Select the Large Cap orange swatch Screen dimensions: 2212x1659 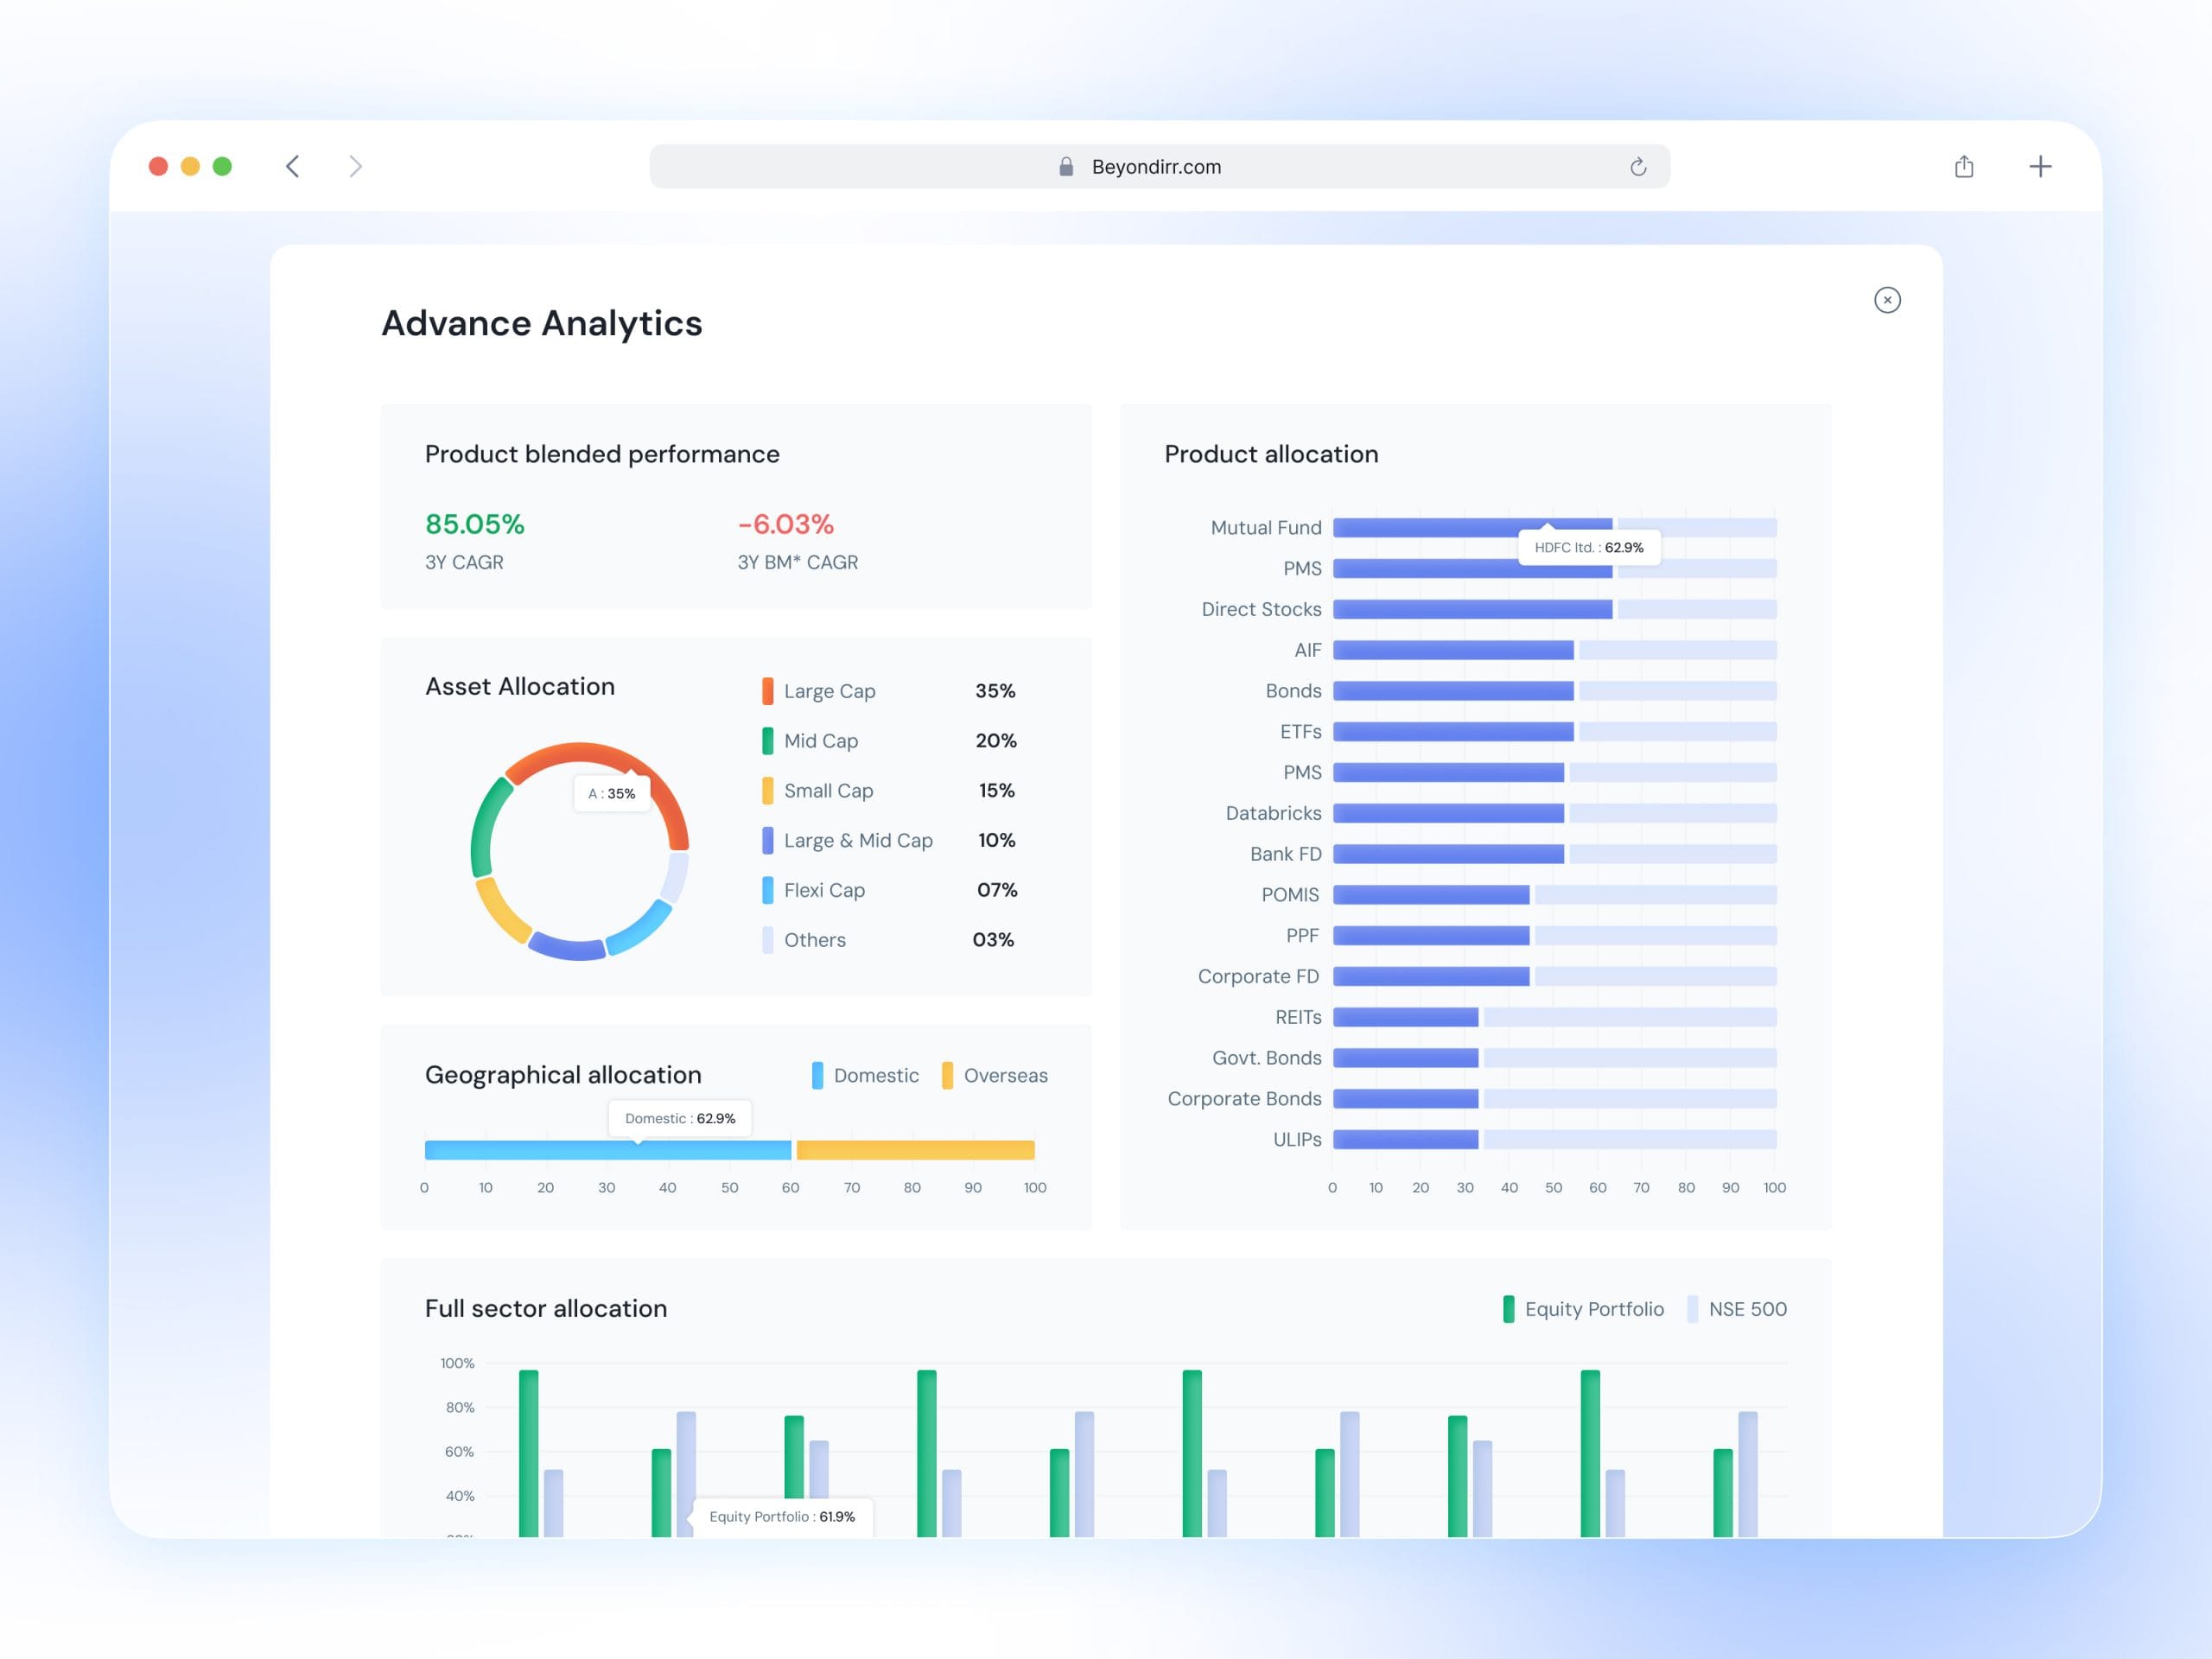[x=767, y=691]
